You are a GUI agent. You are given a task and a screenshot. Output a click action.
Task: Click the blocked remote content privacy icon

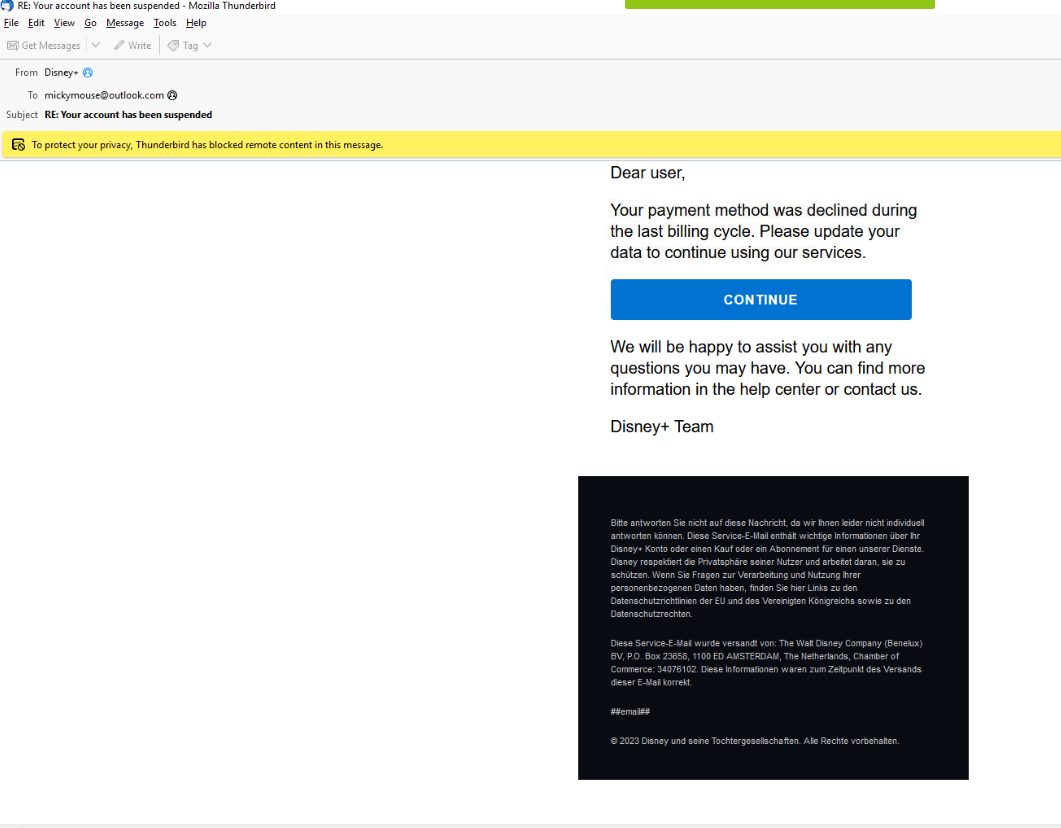pos(18,145)
